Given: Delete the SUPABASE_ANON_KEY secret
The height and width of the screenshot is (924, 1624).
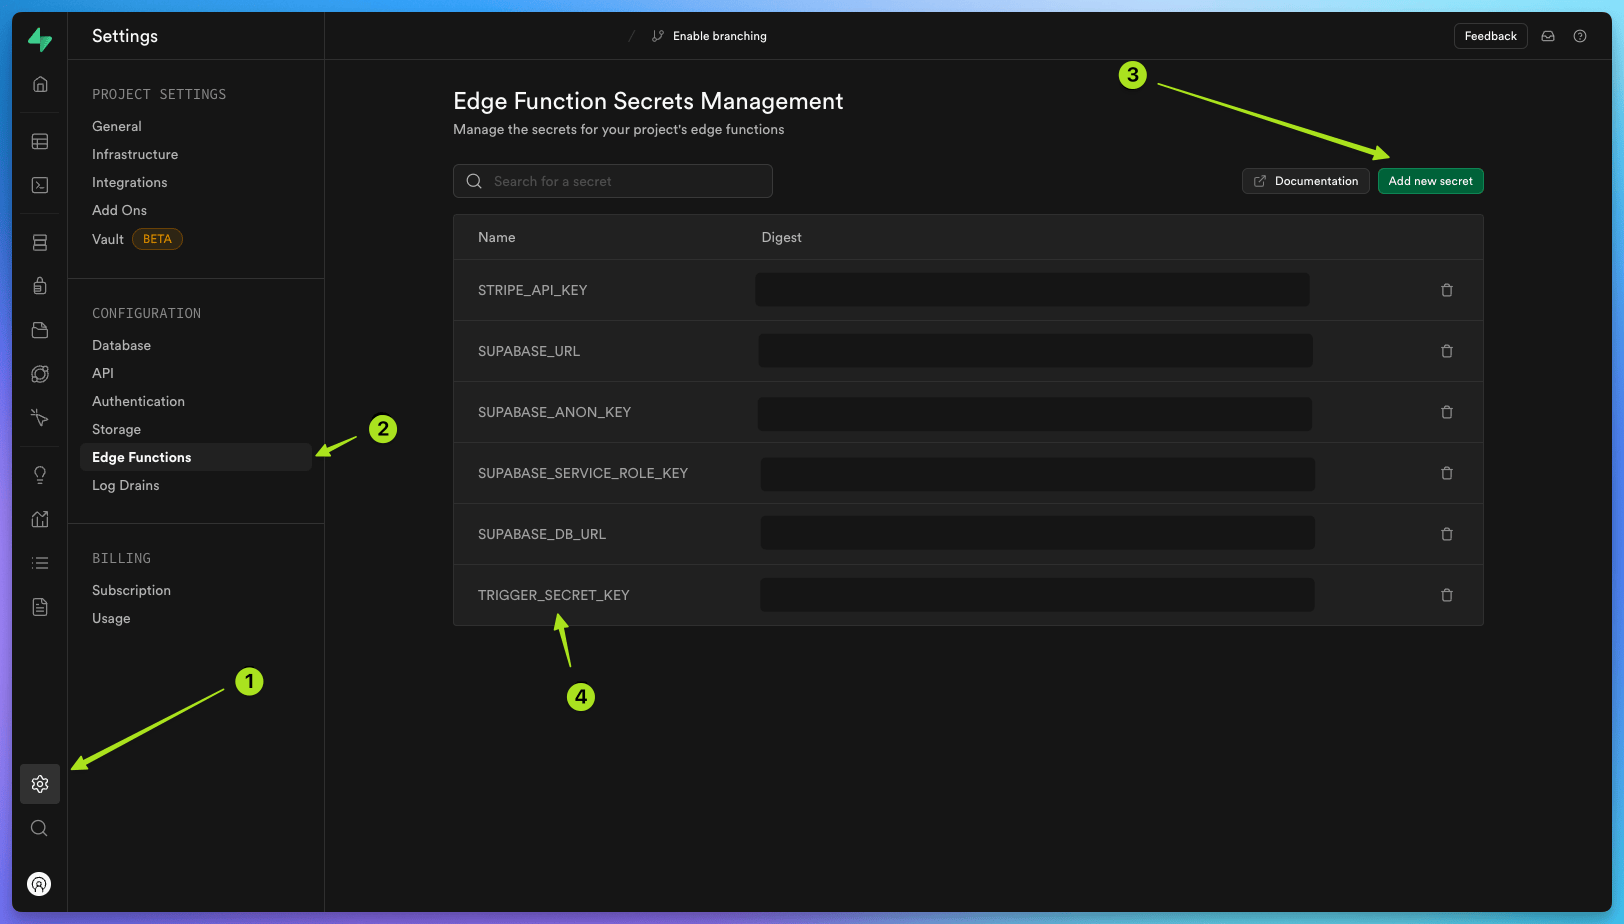Looking at the screenshot, I should [x=1446, y=412].
